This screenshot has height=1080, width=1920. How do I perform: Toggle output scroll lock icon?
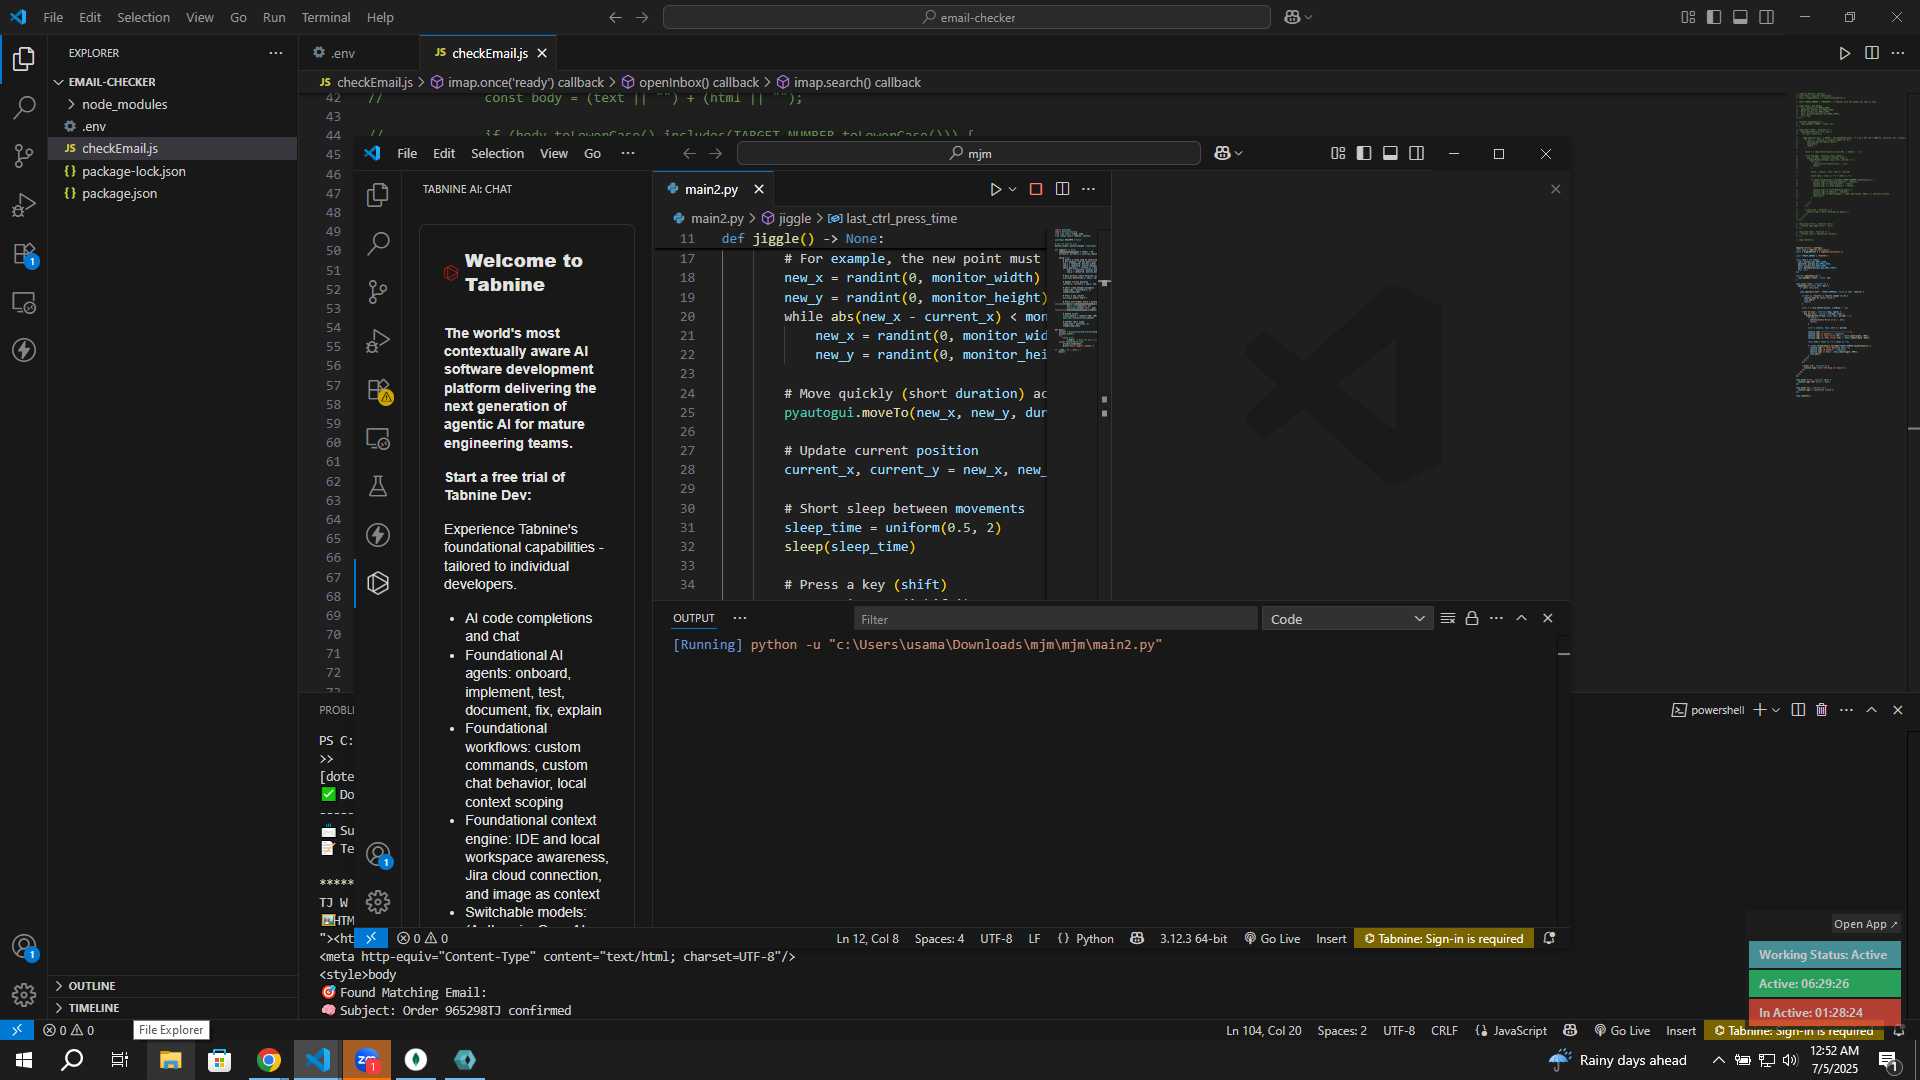click(1472, 618)
